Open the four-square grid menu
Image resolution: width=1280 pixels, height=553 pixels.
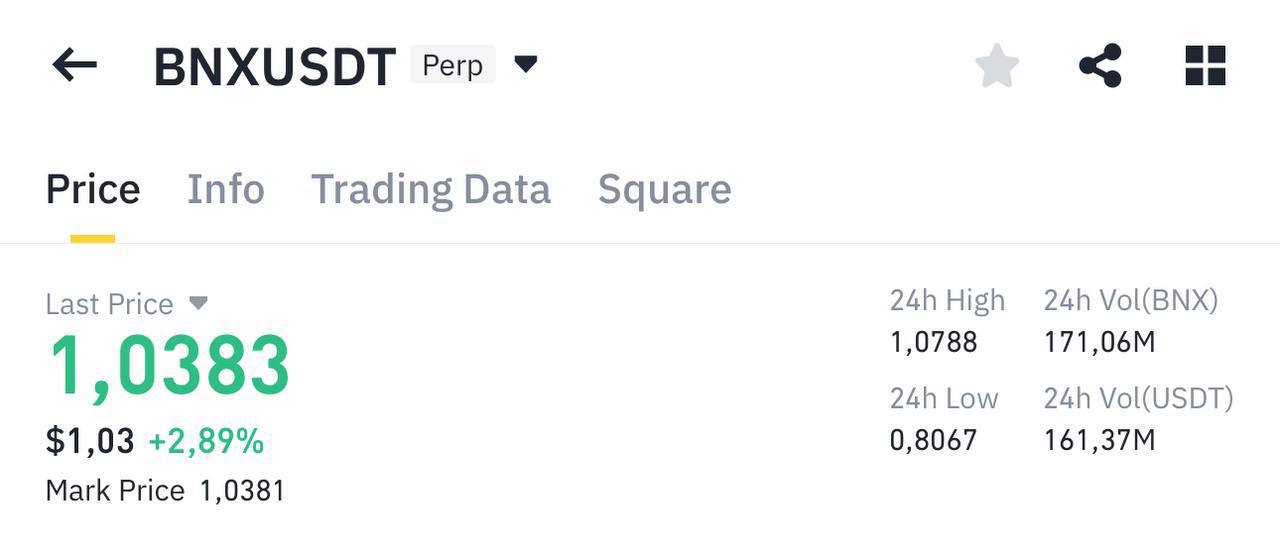[1205, 66]
